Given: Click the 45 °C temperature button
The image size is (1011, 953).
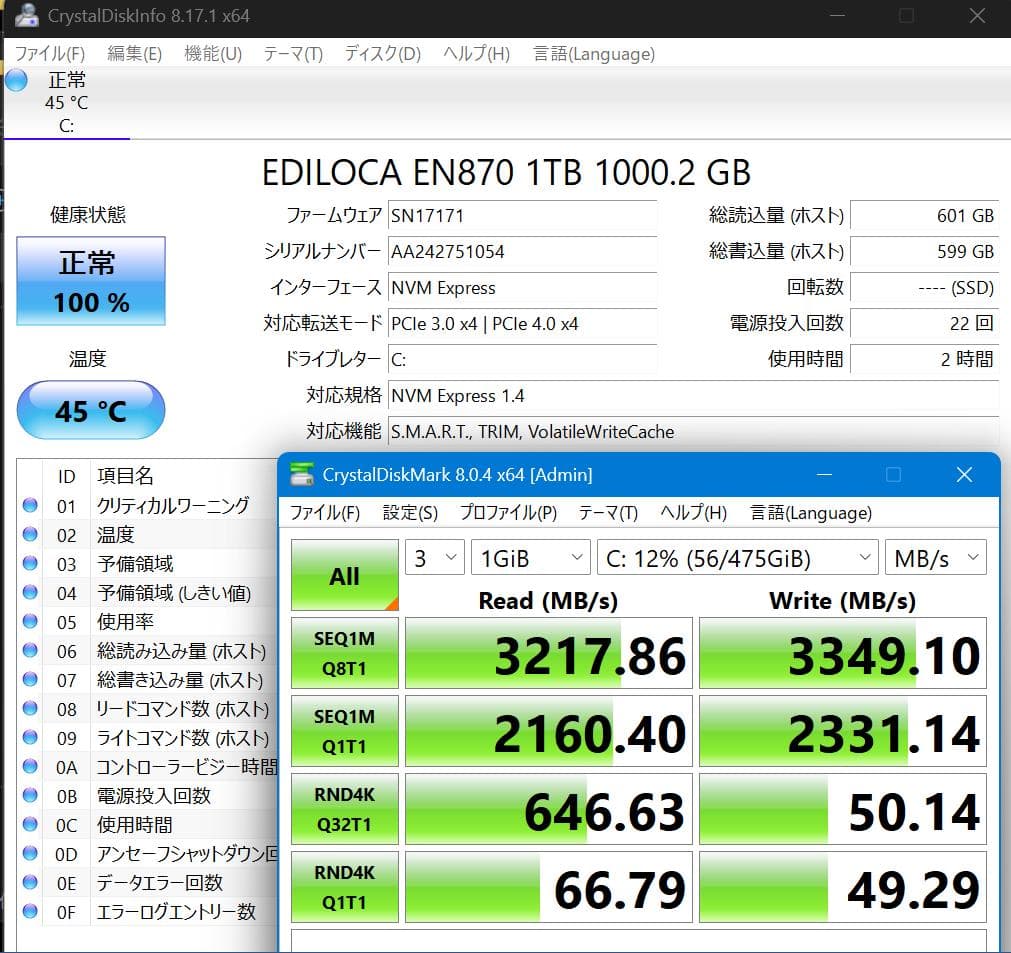Looking at the screenshot, I should pos(90,410).
